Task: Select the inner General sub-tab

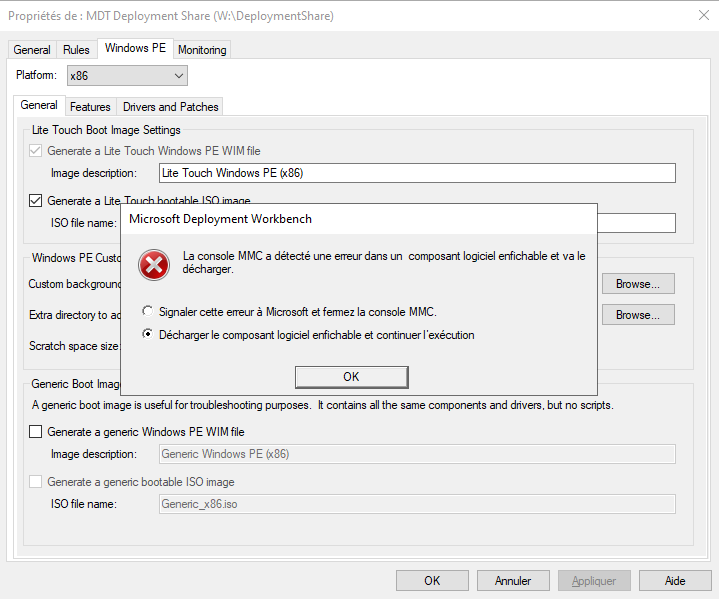Action: click(39, 105)
